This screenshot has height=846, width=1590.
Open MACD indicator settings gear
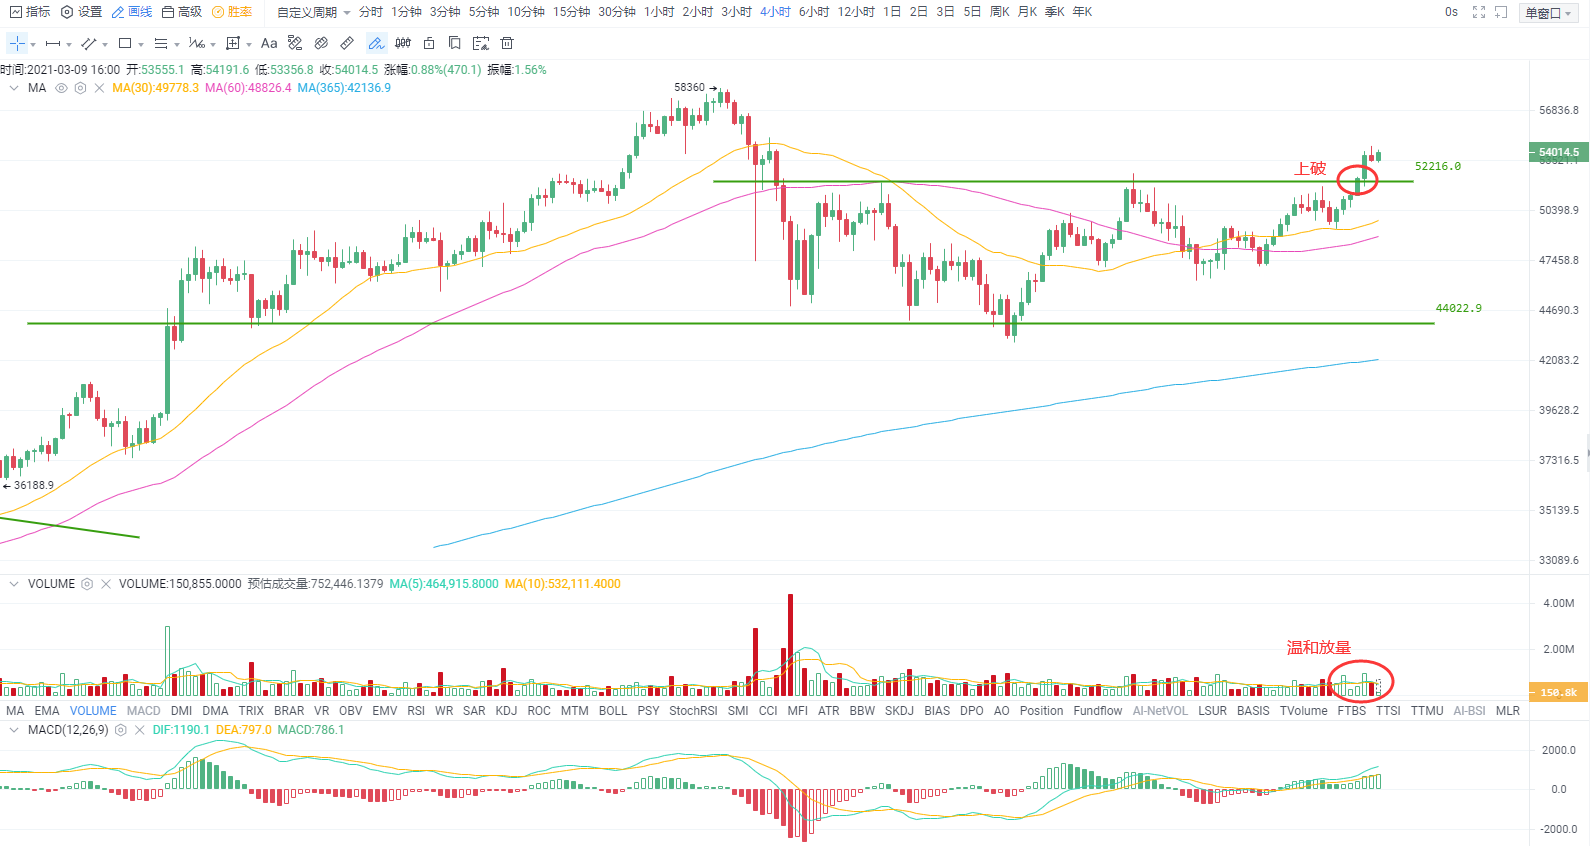click(121, 730)
